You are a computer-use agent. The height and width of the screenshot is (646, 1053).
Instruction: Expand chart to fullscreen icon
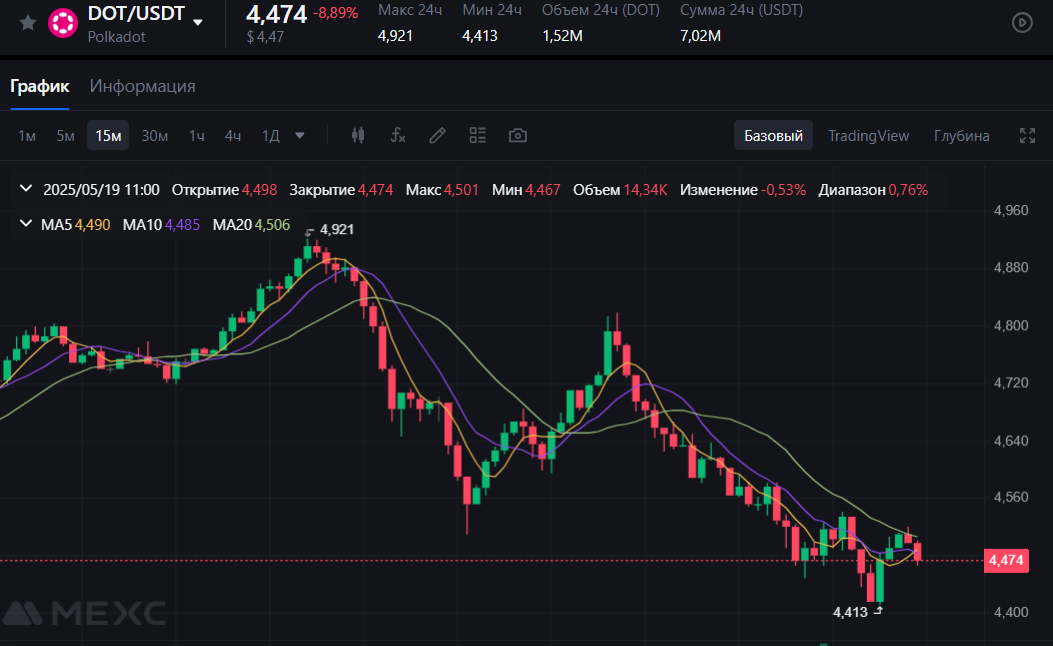[1027, 136]
